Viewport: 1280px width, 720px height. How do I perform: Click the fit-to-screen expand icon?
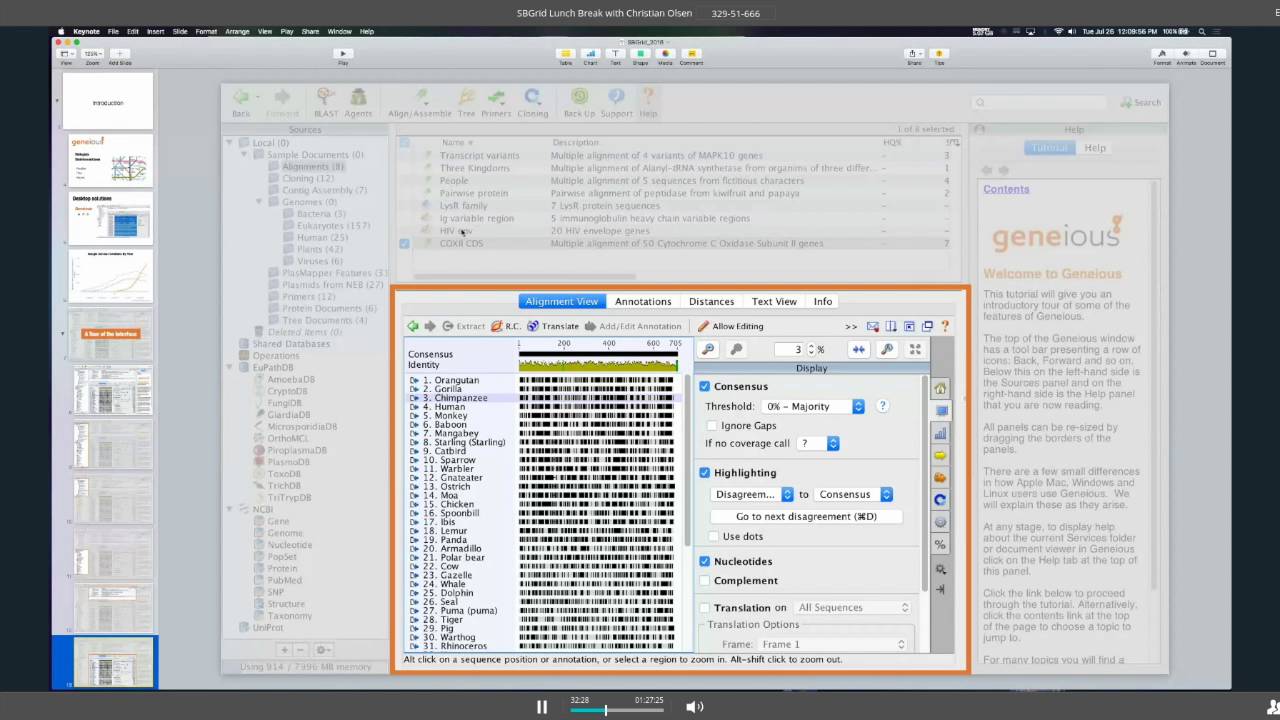pyautogui.click(x=915, y=349)
